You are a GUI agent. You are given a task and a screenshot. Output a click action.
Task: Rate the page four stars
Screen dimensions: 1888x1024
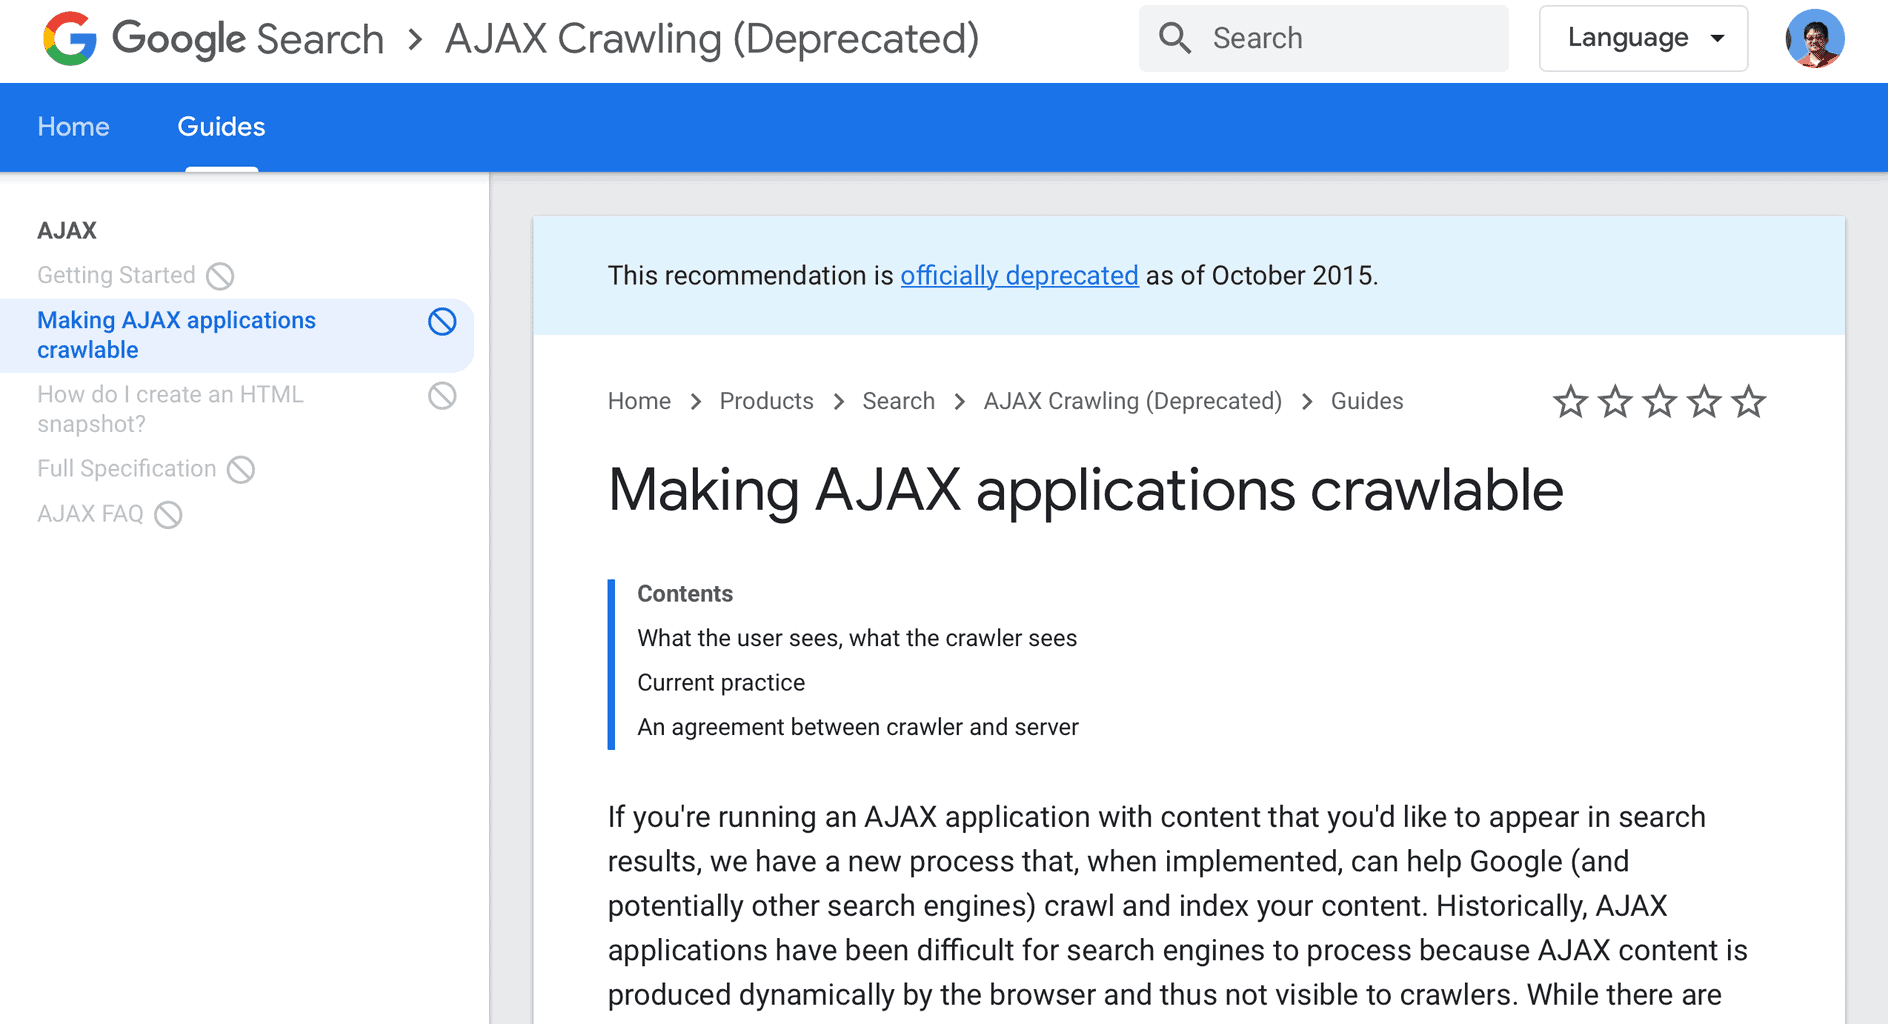1704,401
